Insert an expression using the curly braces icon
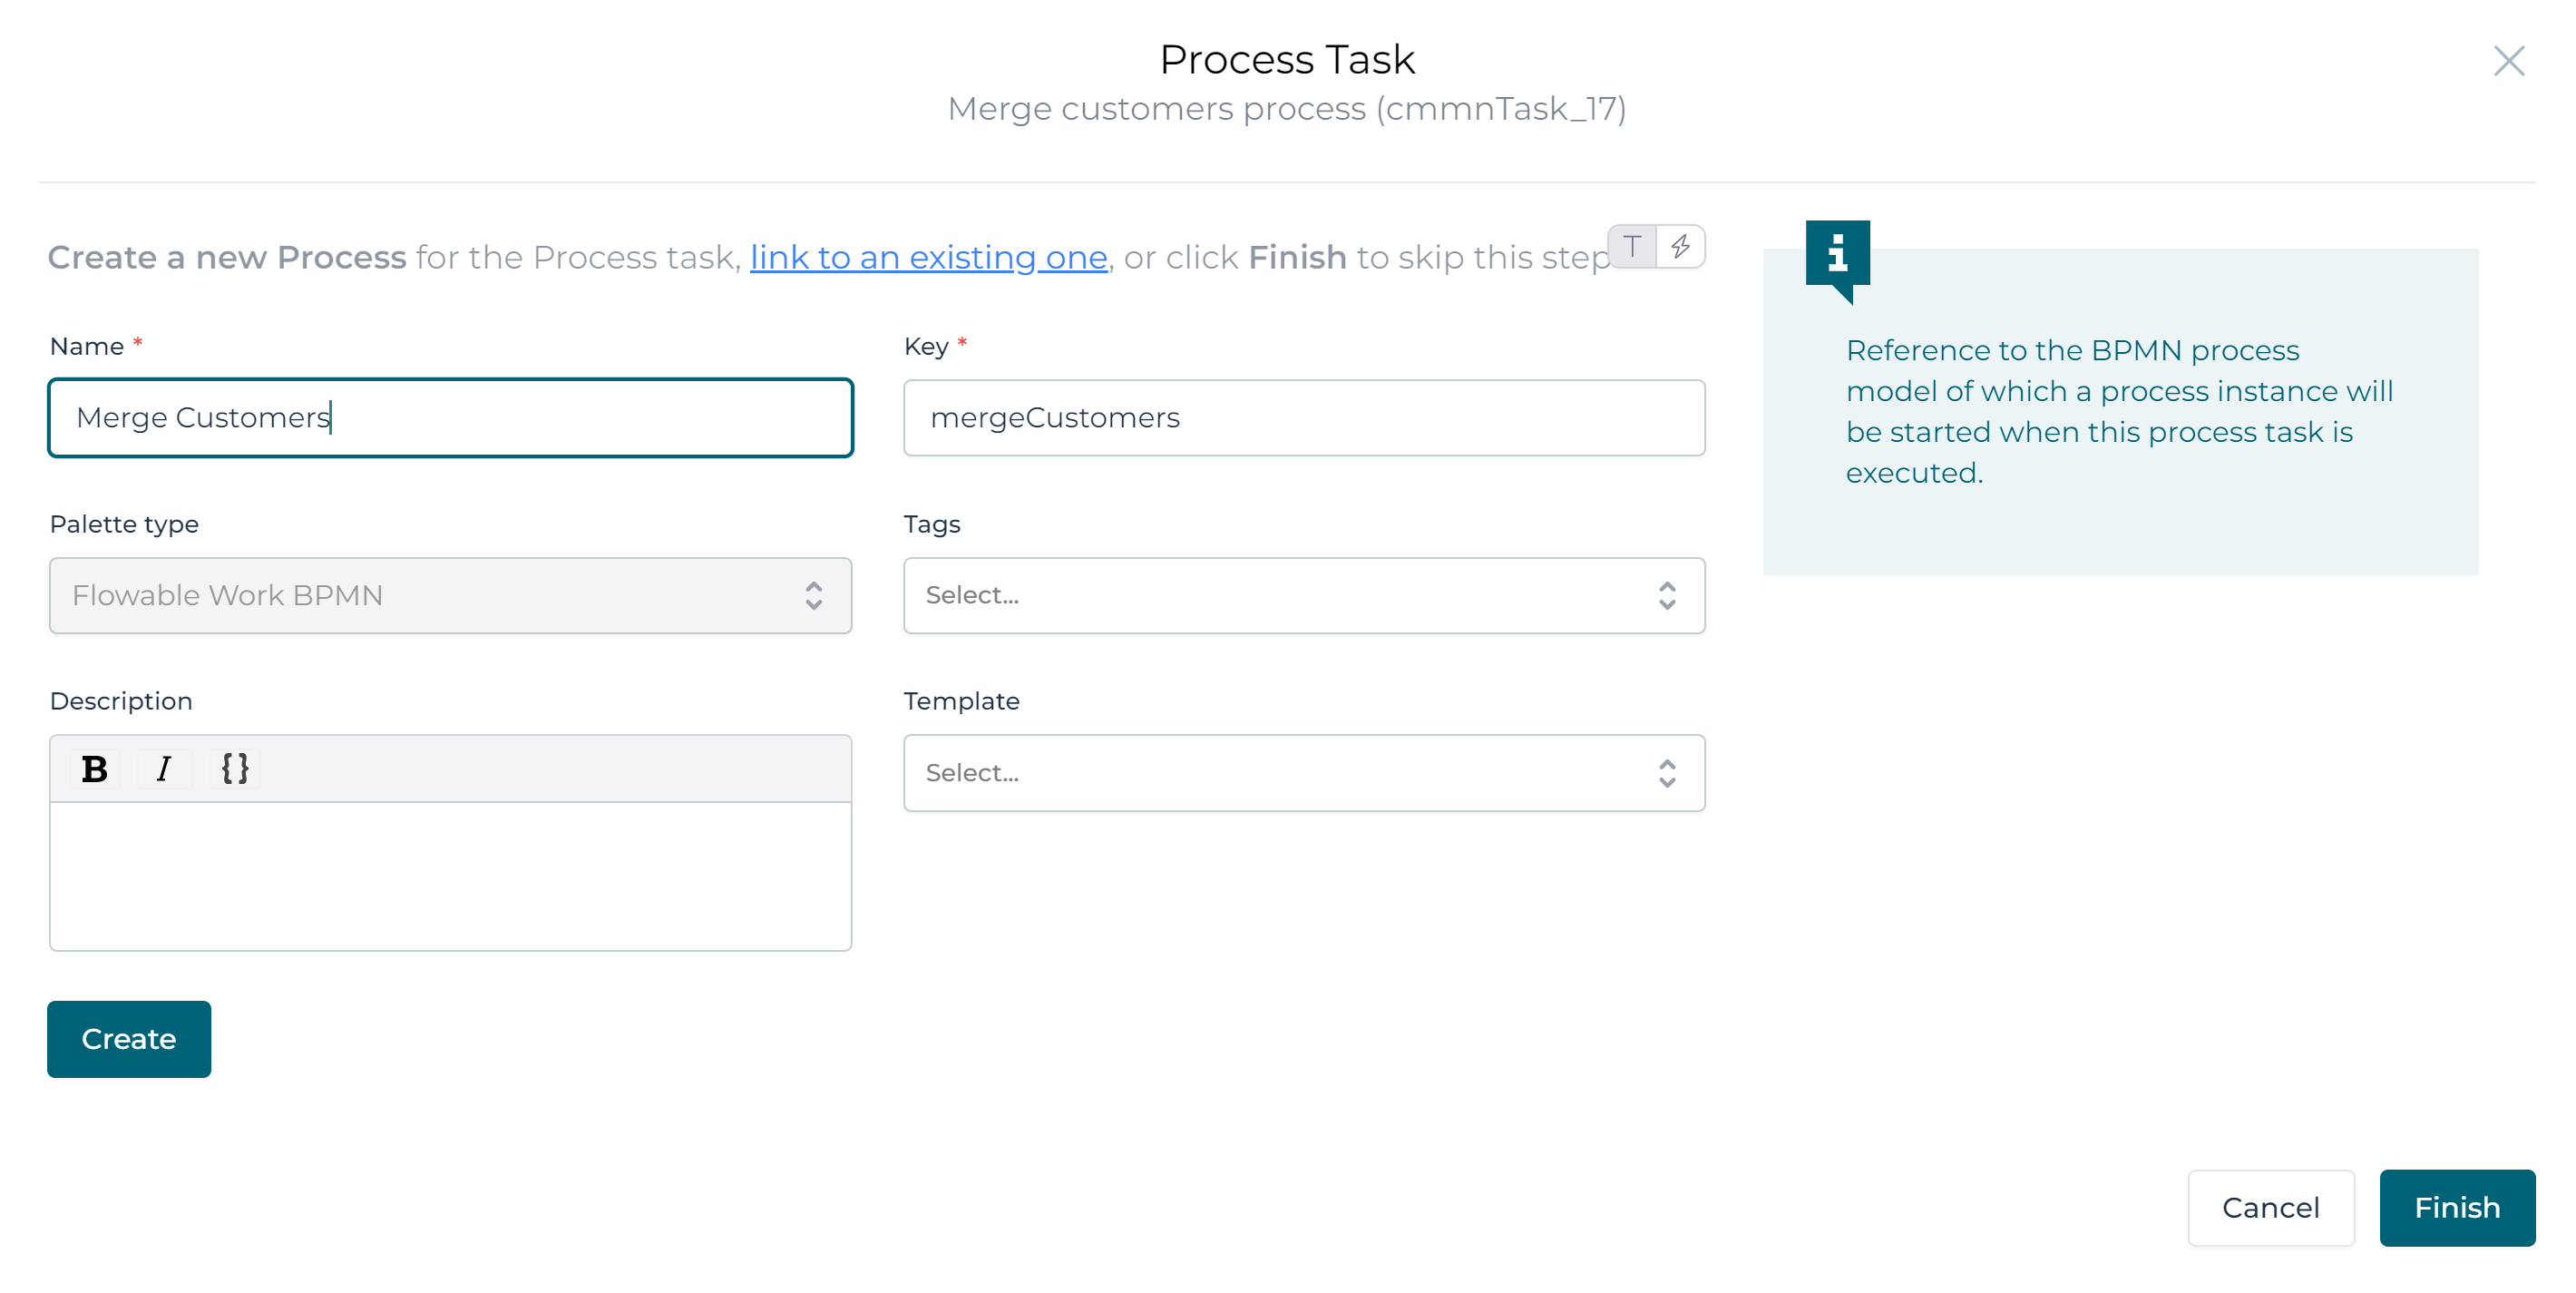Screen dimensions: 2576x1293 (234, 768)
